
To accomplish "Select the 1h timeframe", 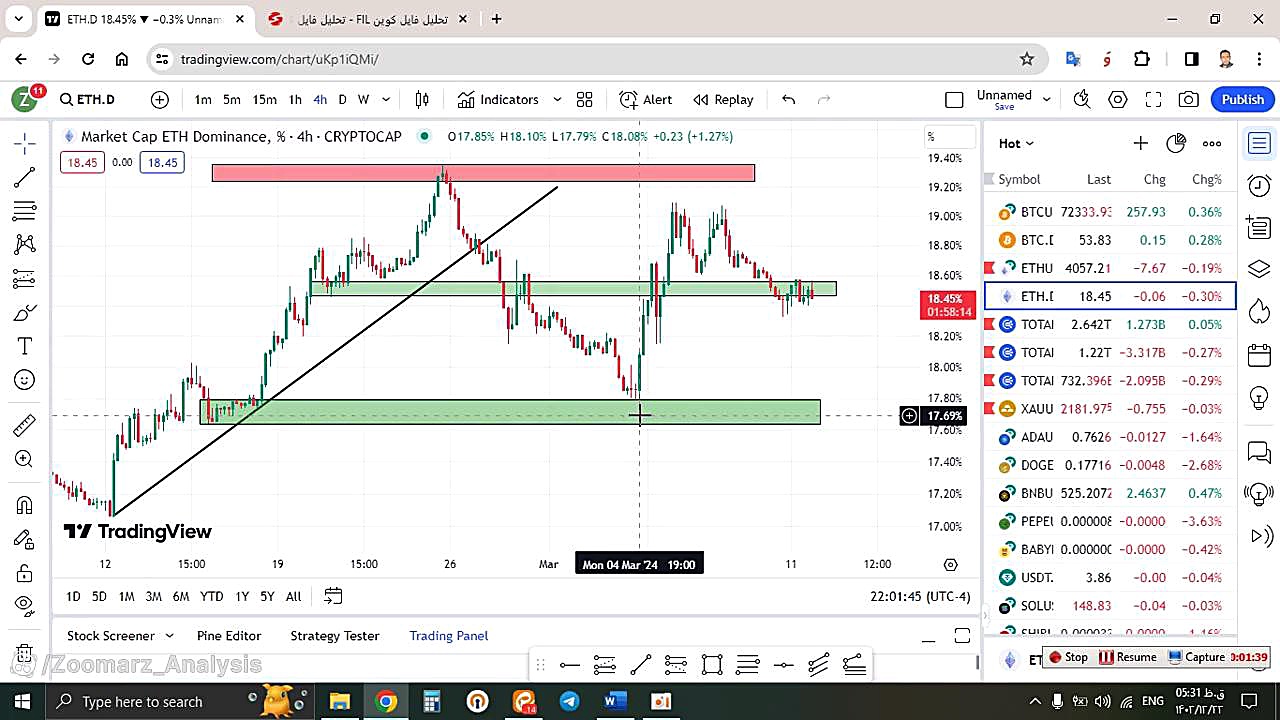I will [295, 99].
